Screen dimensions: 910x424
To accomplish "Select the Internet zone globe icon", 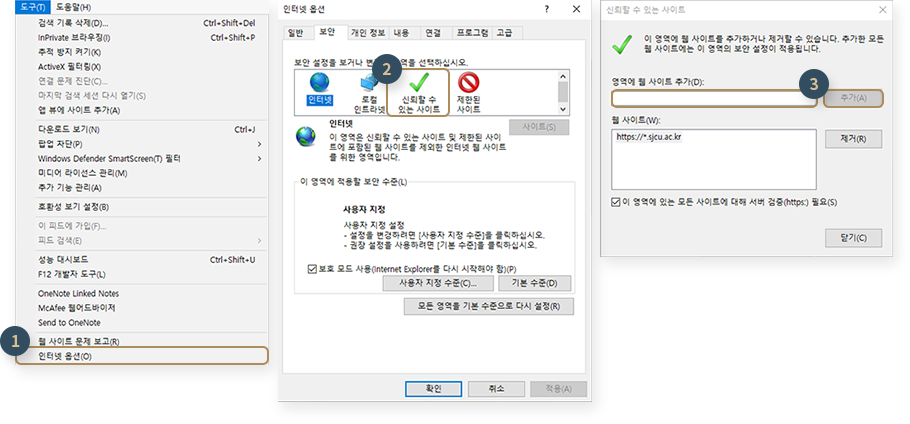I will pos(319,91).
